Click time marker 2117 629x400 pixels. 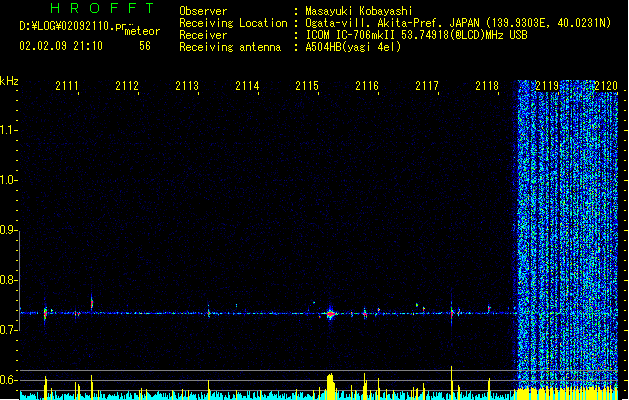click(427, 86)
